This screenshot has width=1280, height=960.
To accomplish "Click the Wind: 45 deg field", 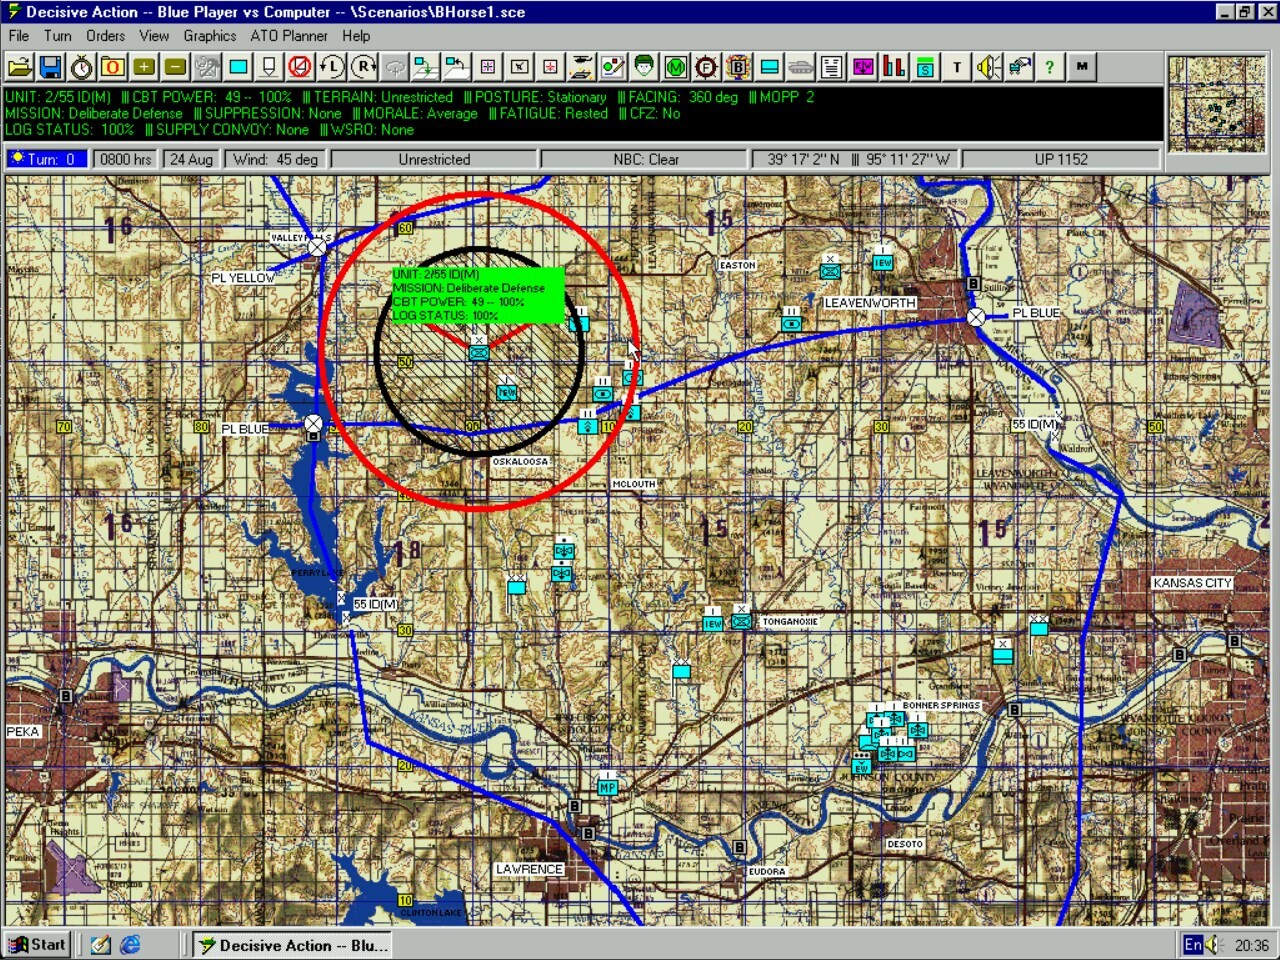I will [x=275, y=159].
